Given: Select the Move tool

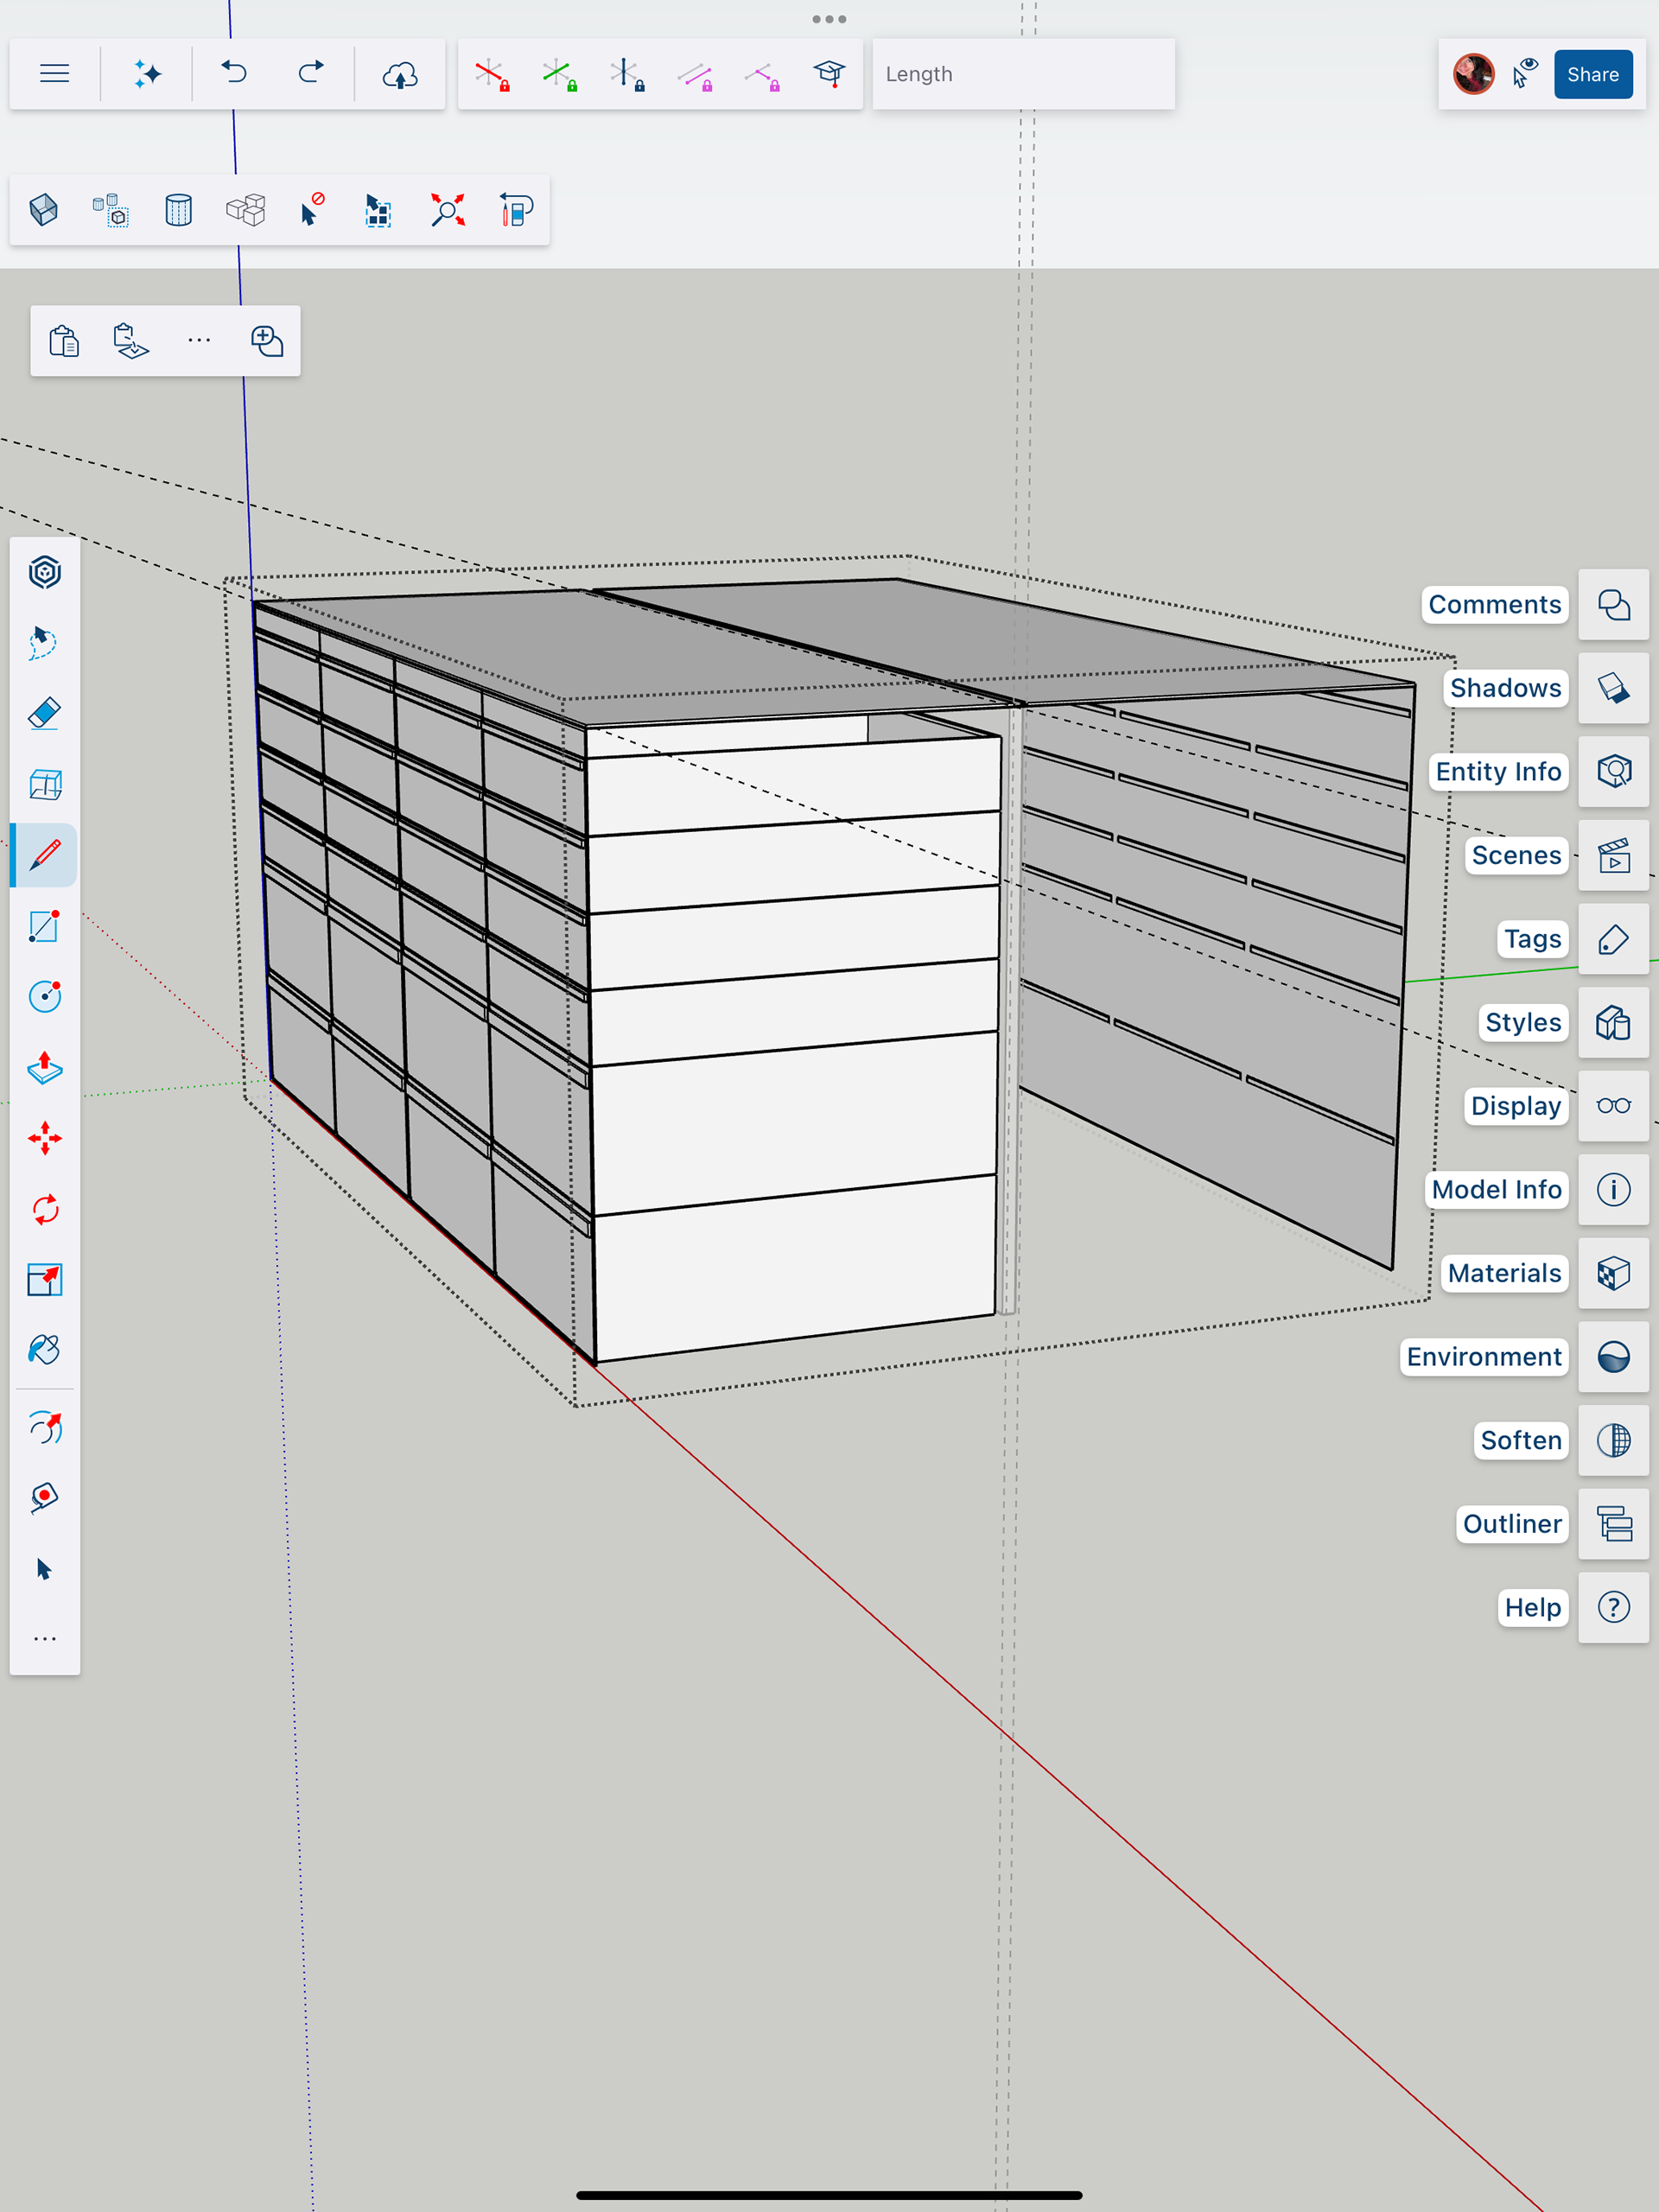Looking at the screenshot, I should (44, 1138).
